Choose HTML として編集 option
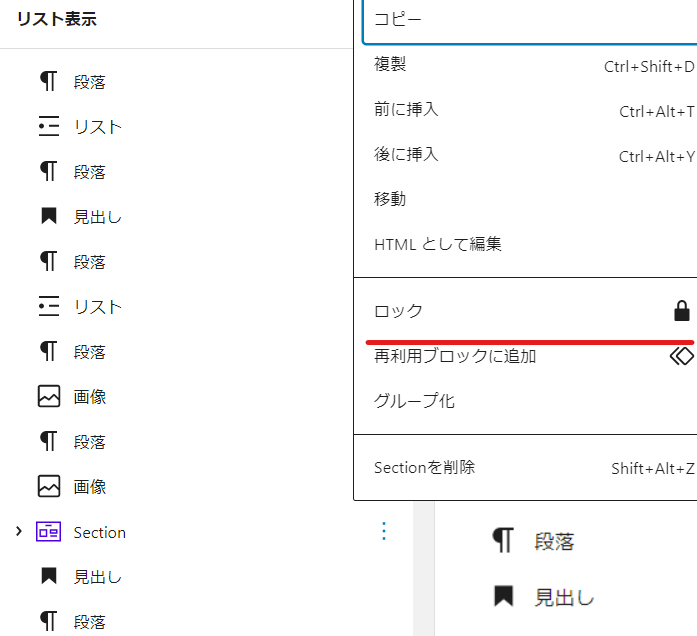This screenshot has width=697, height=636. click(x=437, y=244)
